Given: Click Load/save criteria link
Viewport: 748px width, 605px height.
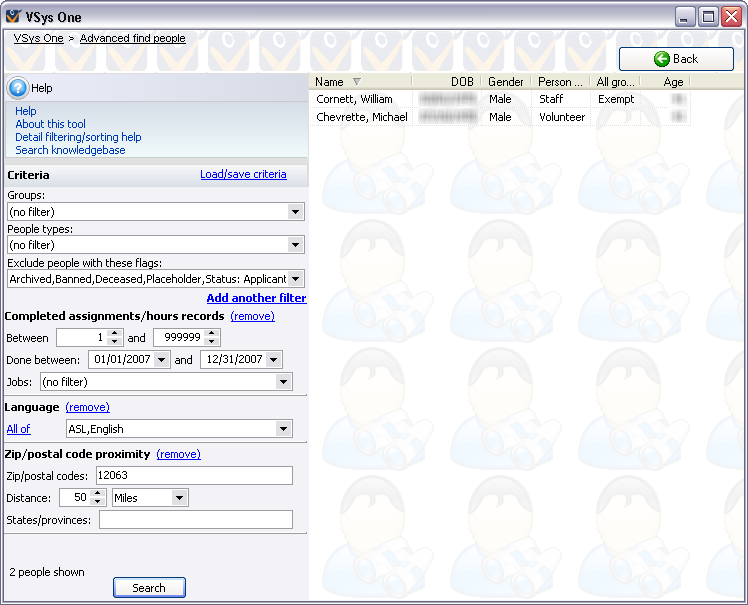Looking at the screenshot, I should tap(243, 174).
